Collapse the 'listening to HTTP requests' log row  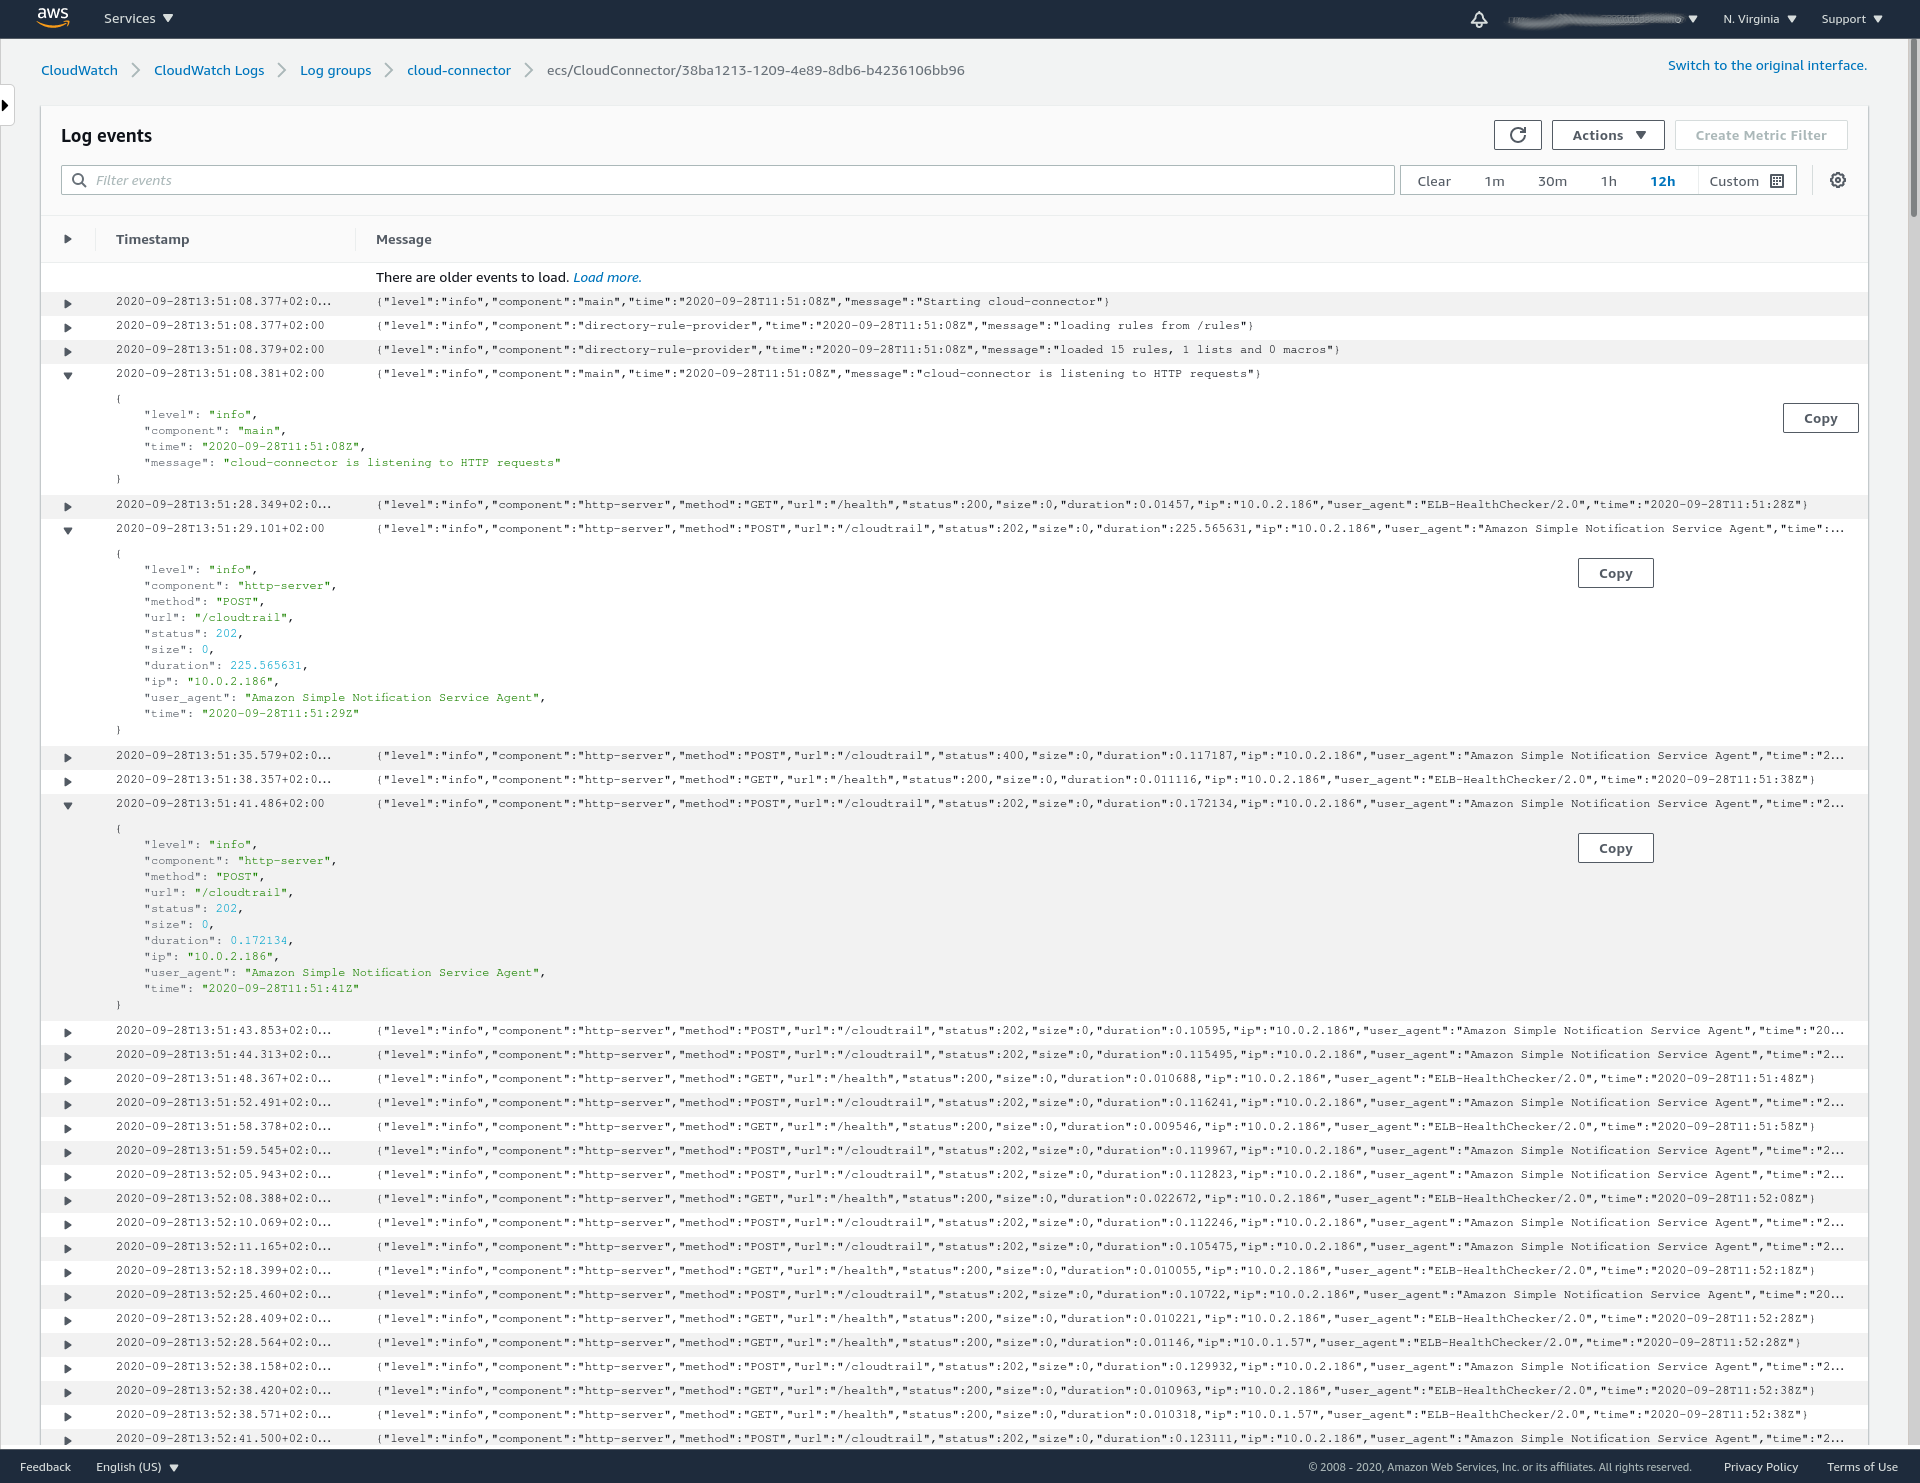[68, 375]
